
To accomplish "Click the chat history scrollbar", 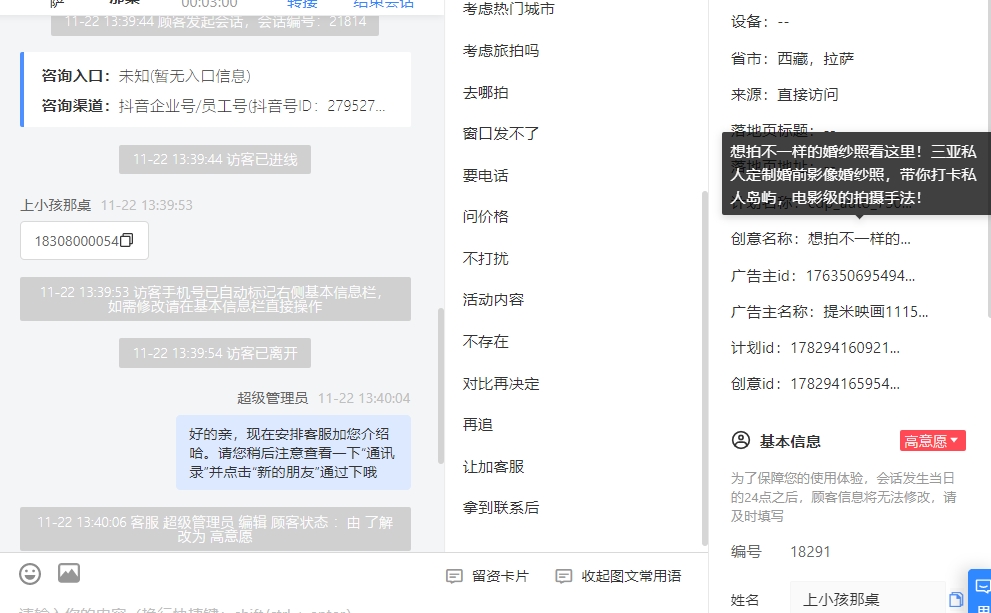I will pyautogui.click(x=441, y=387).
